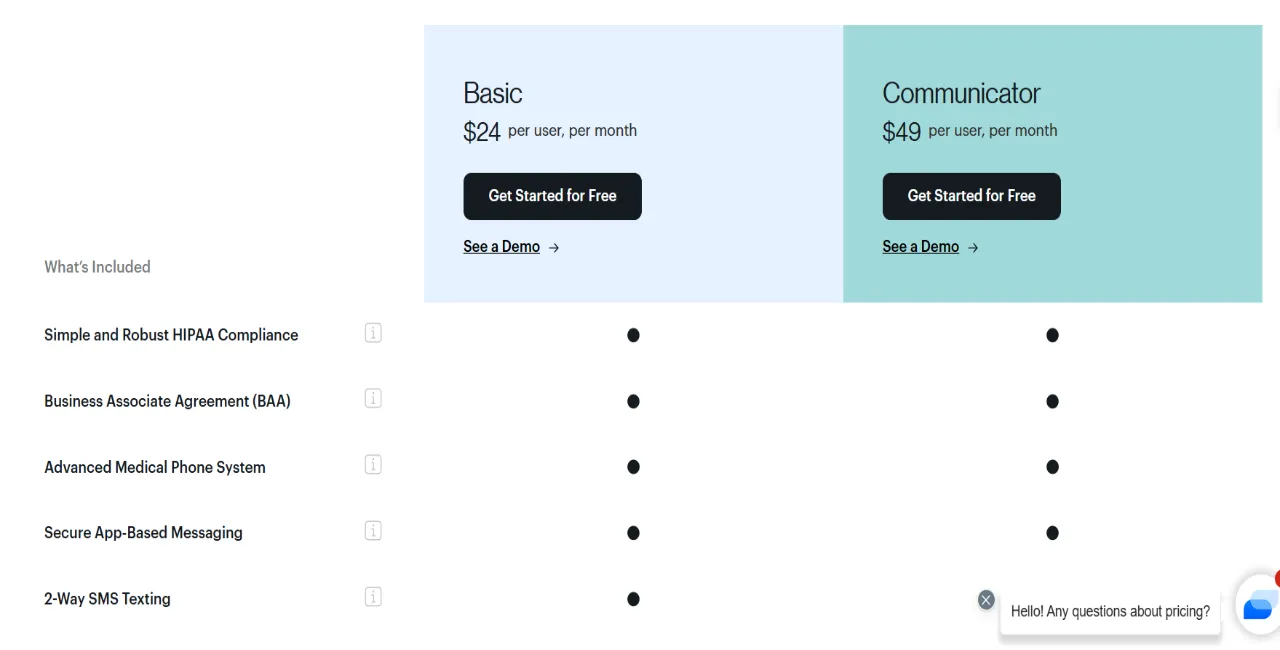1280x650 pixels.
Task: Click arrow next to Communicator See a Demo
Action: [x=973, y=248]
